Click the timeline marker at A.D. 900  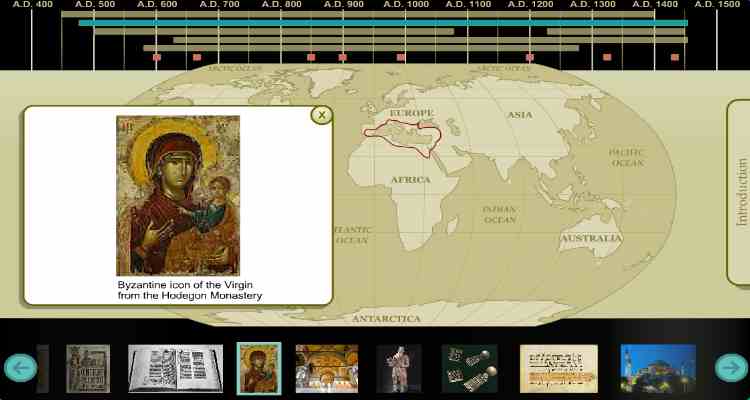(x=342, y=57)
